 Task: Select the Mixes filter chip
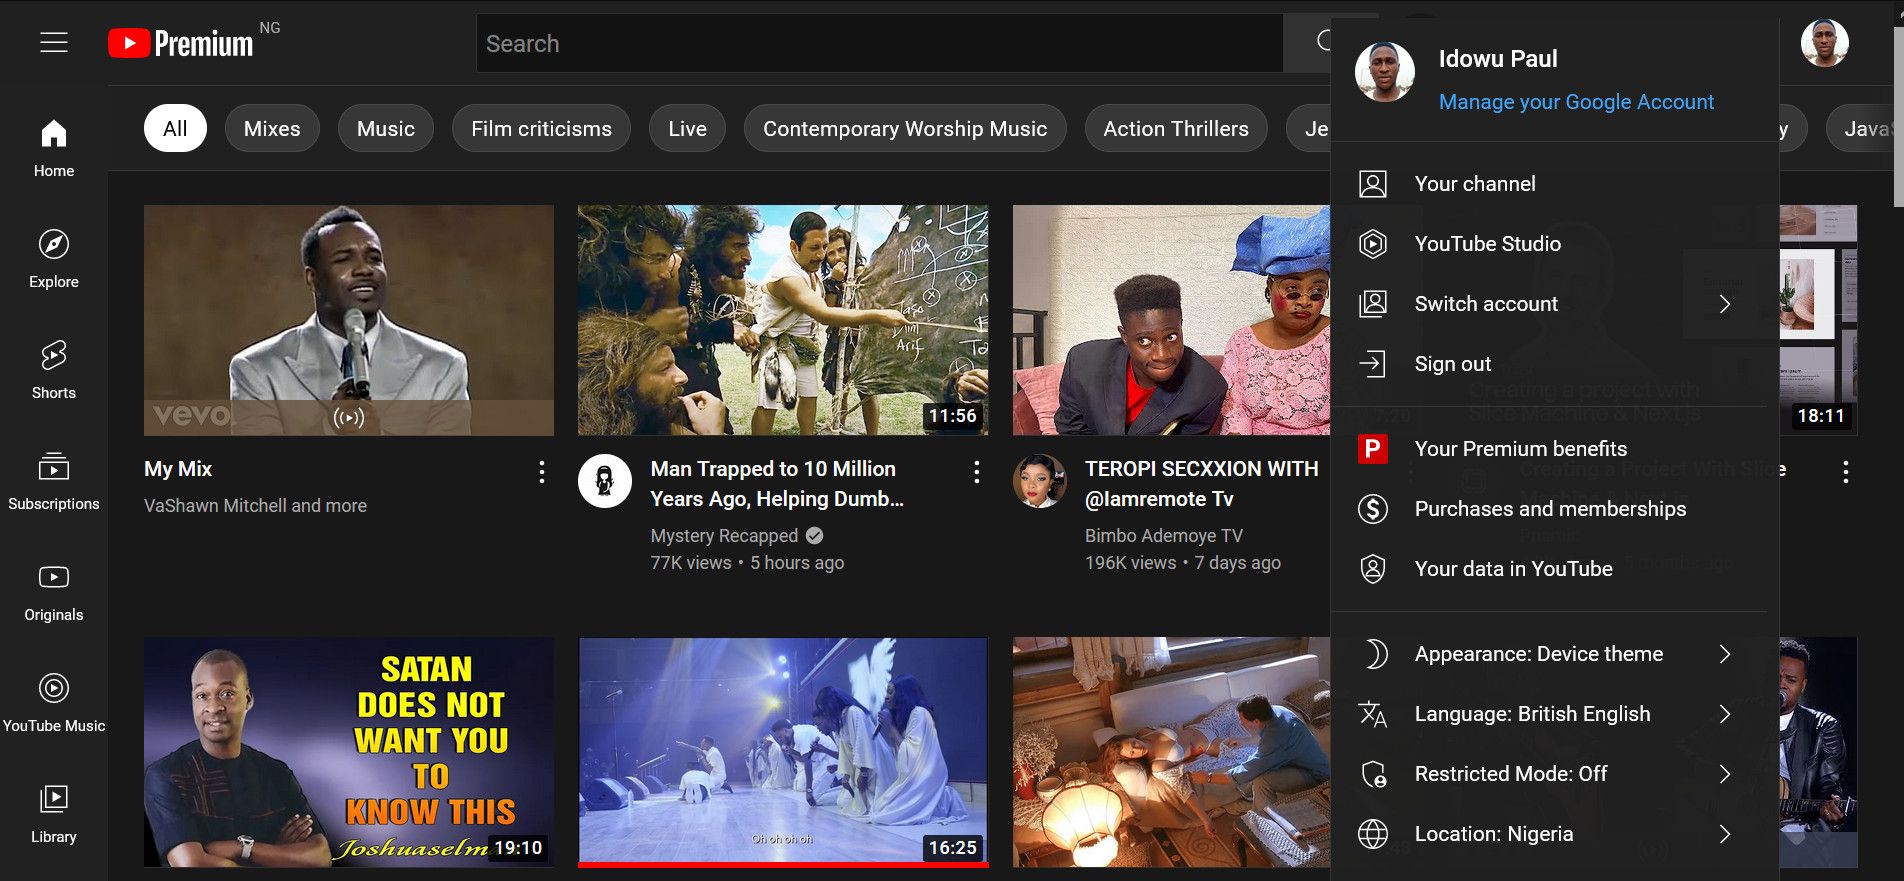click(272, 128)
